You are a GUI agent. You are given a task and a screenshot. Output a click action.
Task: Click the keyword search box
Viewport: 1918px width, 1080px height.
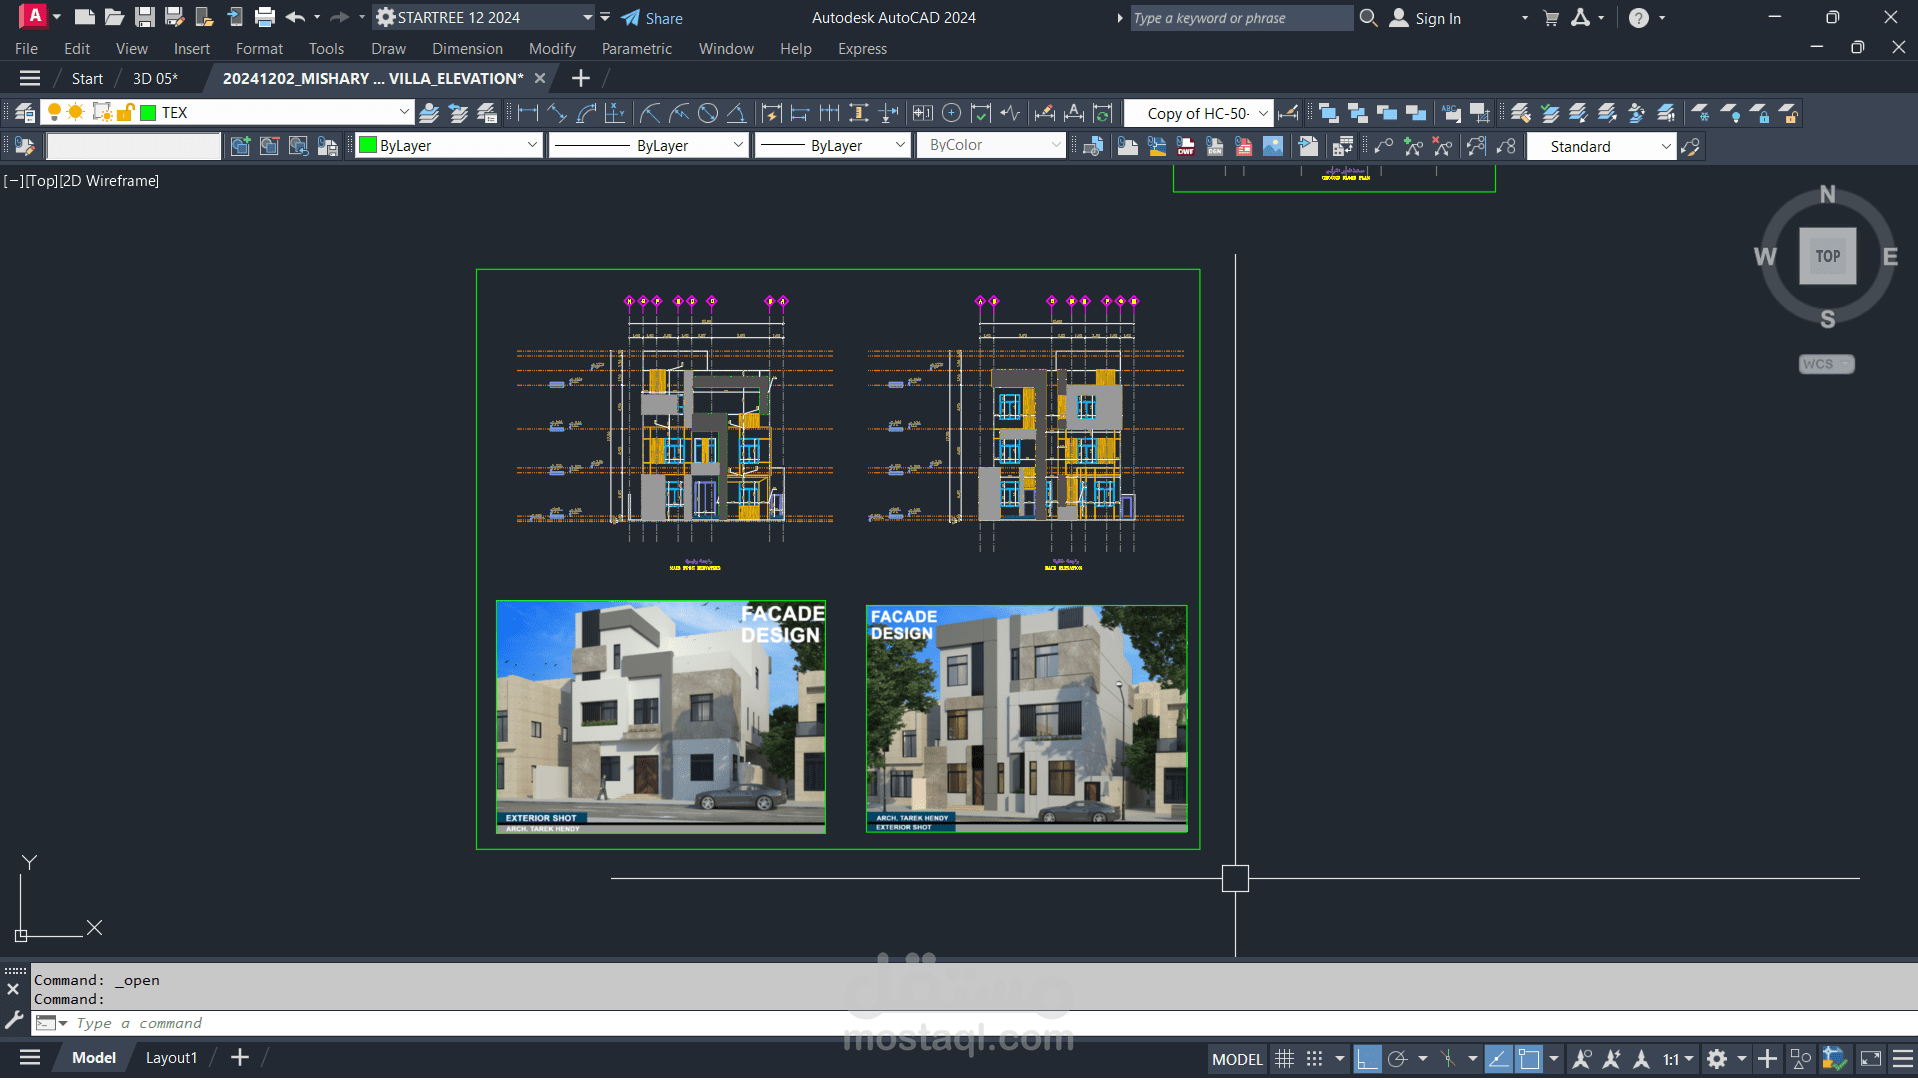pos(1240,18)
